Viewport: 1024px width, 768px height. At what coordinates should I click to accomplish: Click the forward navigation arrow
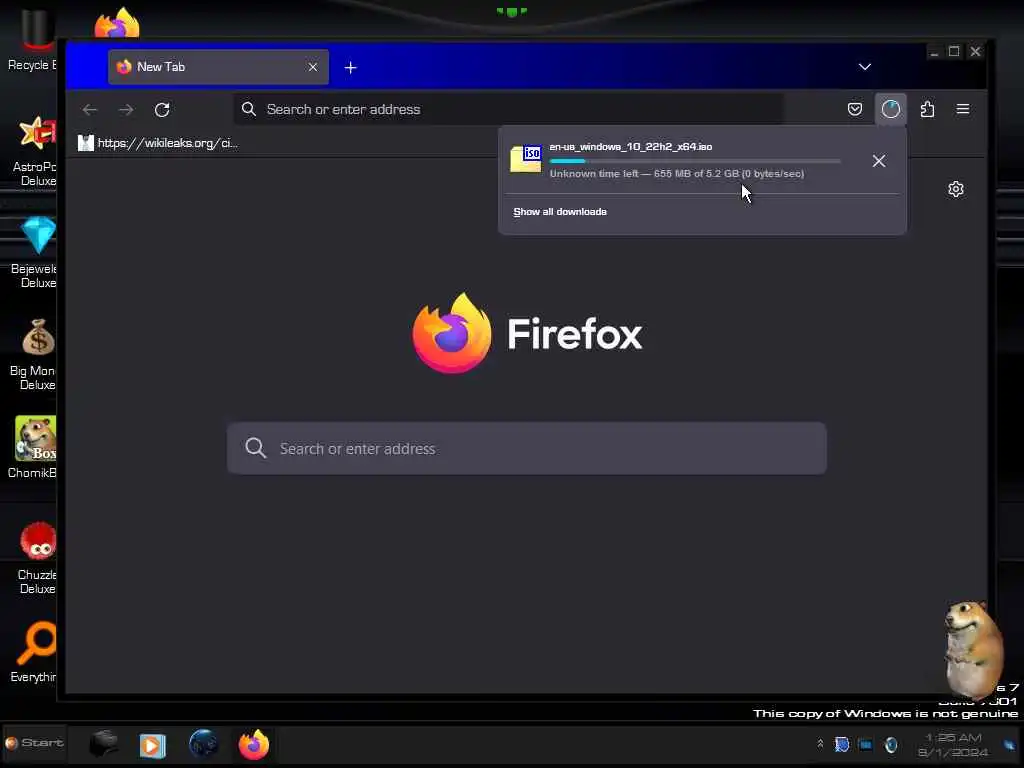click(x=126, y=110)
